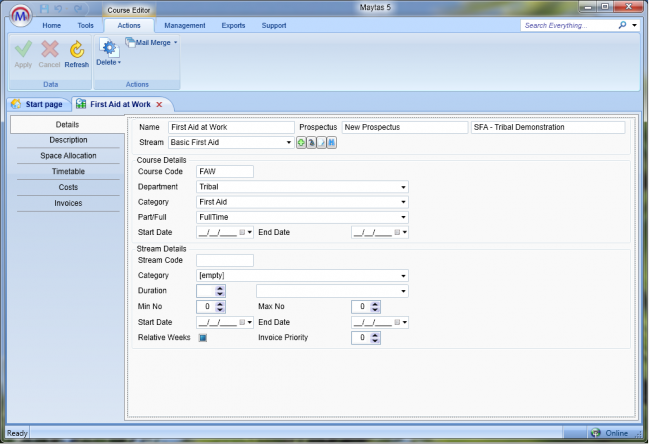Click the search magnifier icon
This screenshot has height=444, width=650.
click(x=624, y=25)
